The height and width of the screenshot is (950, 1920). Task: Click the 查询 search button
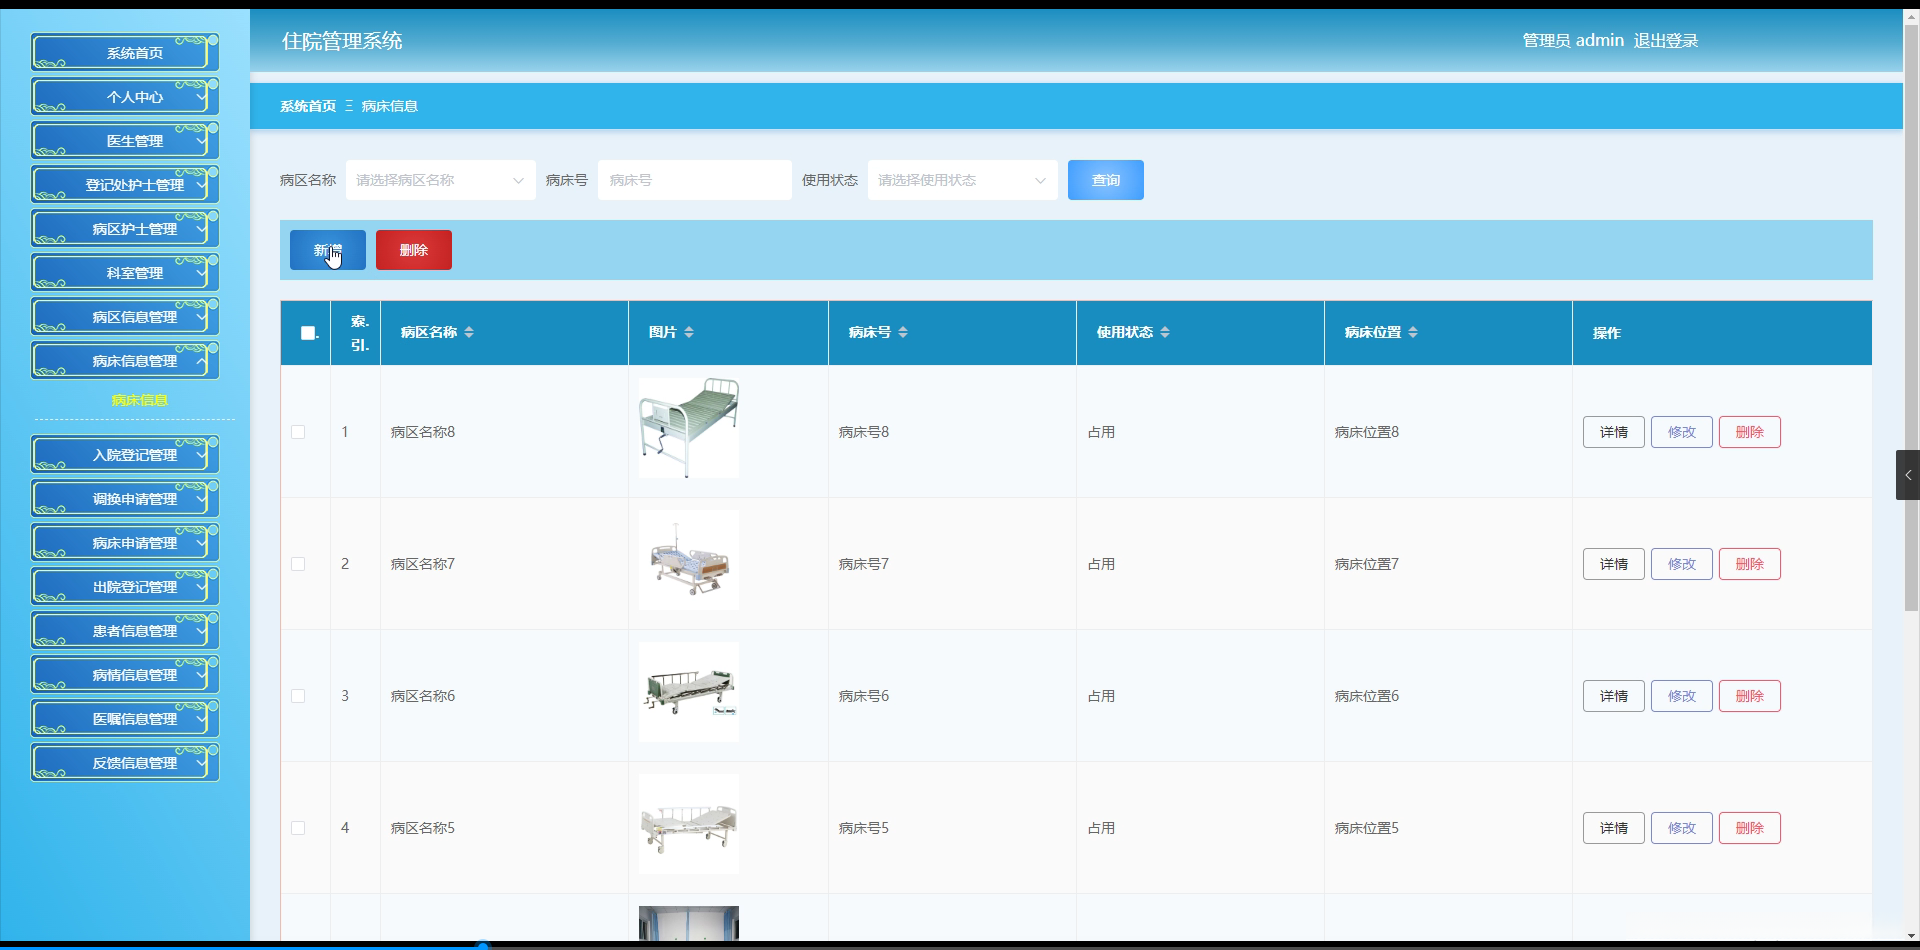click(x=1106, y=180)
